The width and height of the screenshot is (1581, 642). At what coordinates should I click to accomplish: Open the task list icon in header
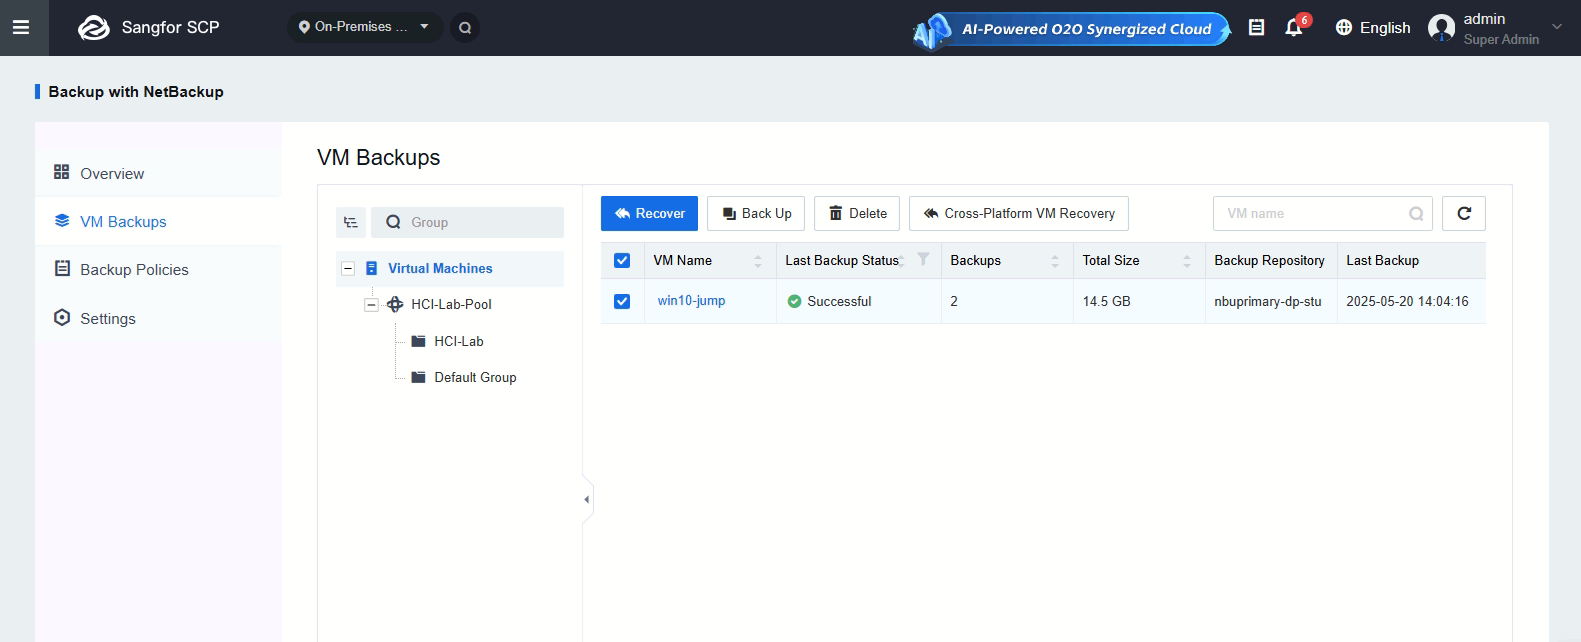[1257, 28]
